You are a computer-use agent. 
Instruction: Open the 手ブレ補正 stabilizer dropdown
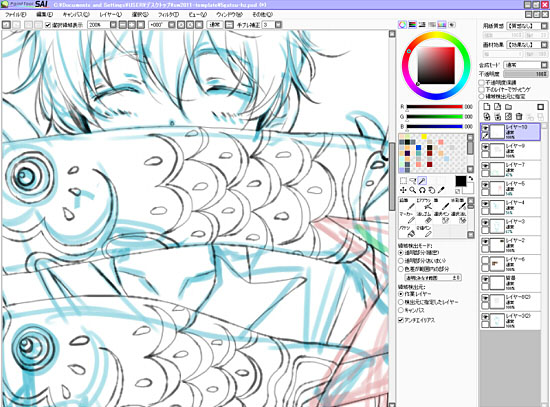[x=278, y=25]
